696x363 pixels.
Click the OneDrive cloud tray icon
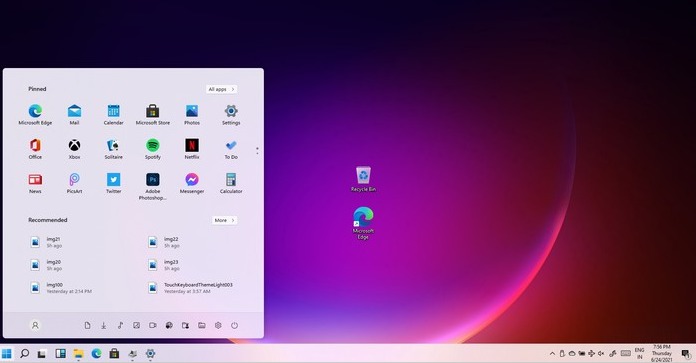coord(572,354)
